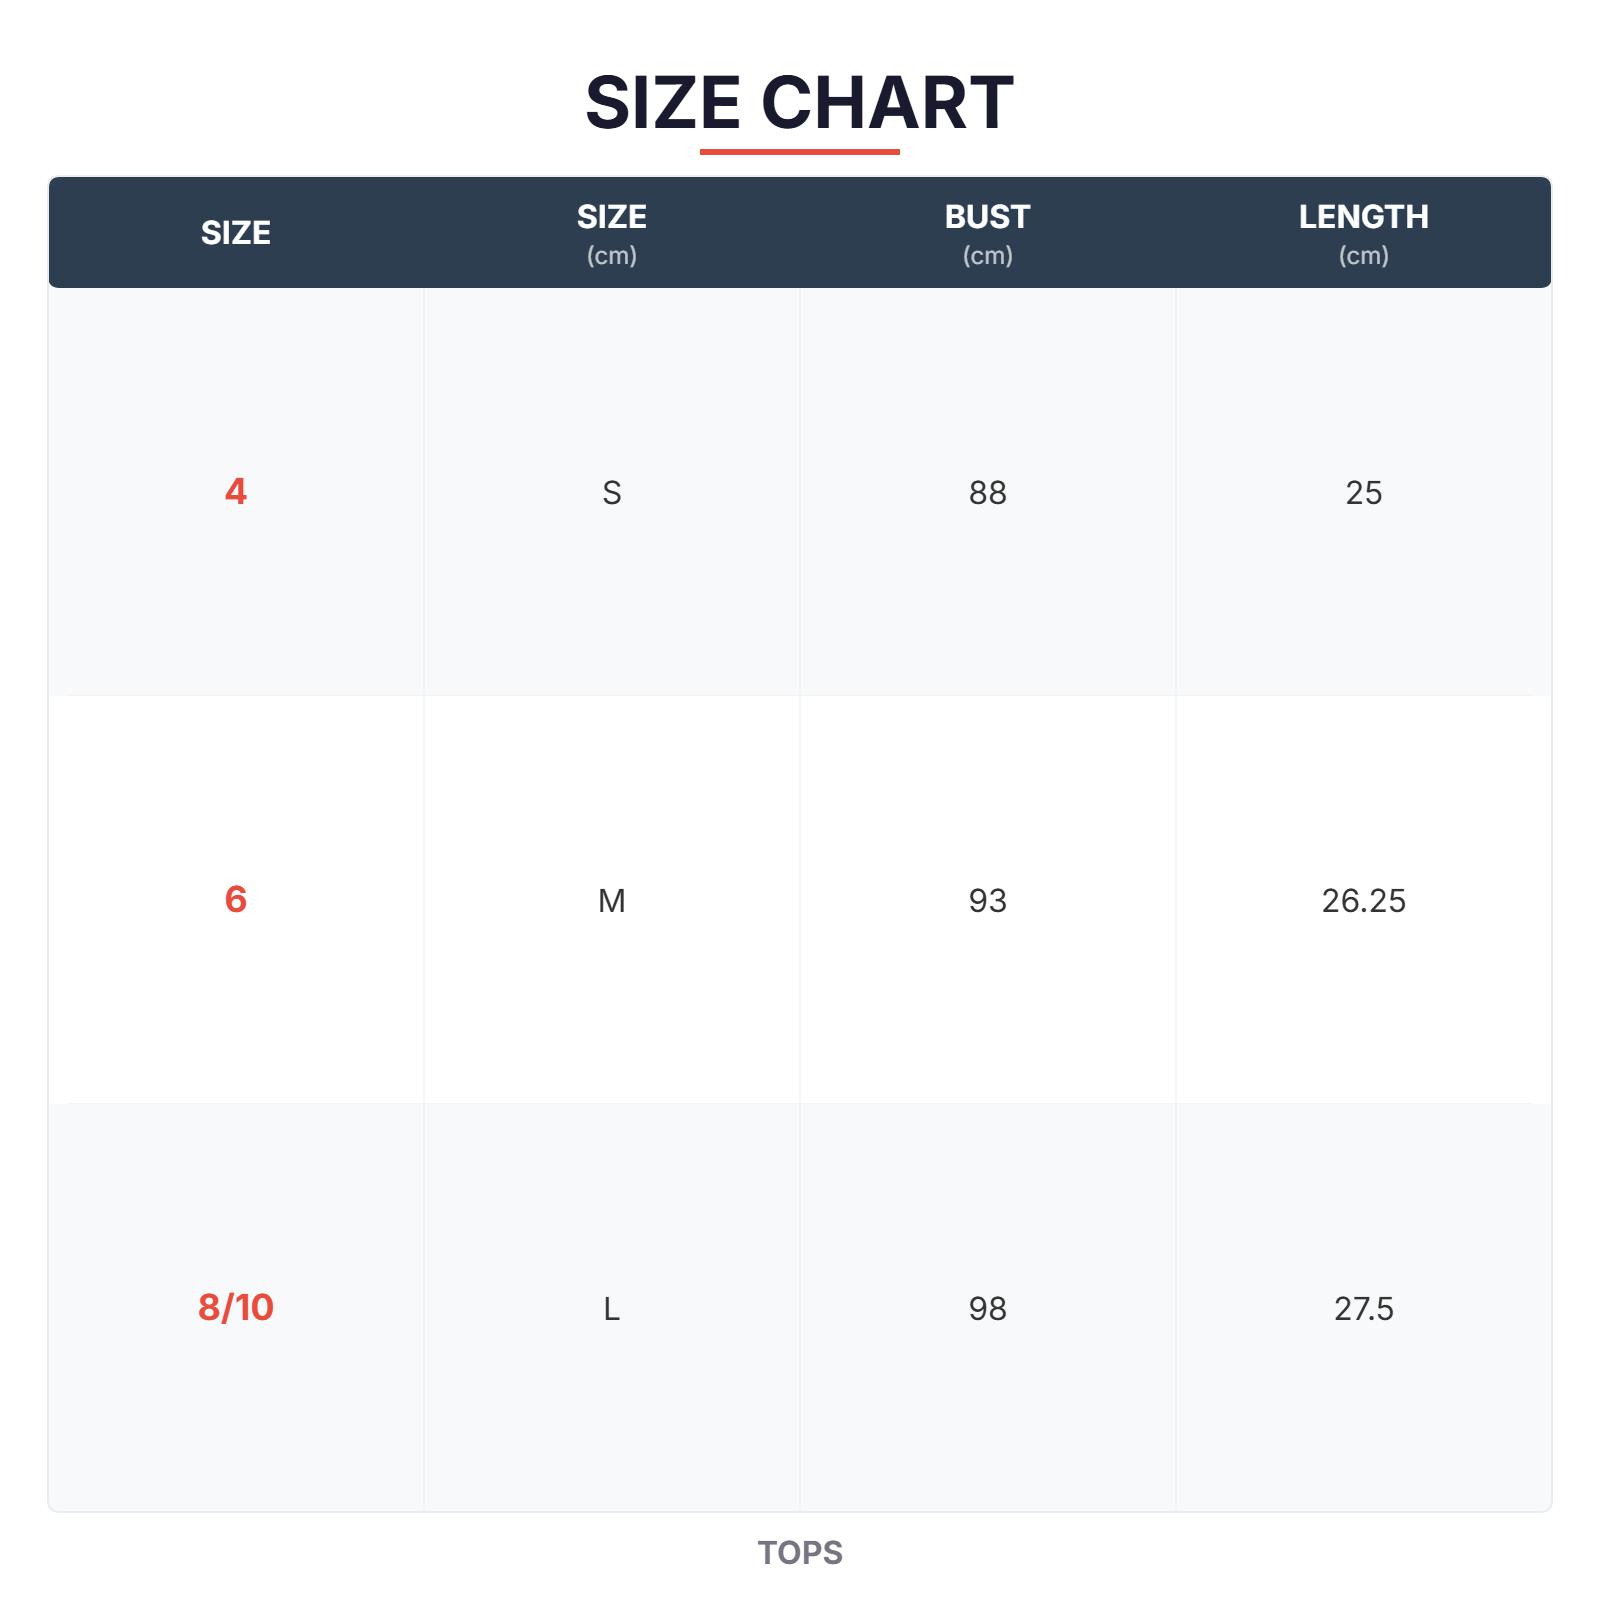The height and width of the screenshot is (1600, 1600).
Task: Click the red size 6 cell
Action: click(x=236, y=900)
